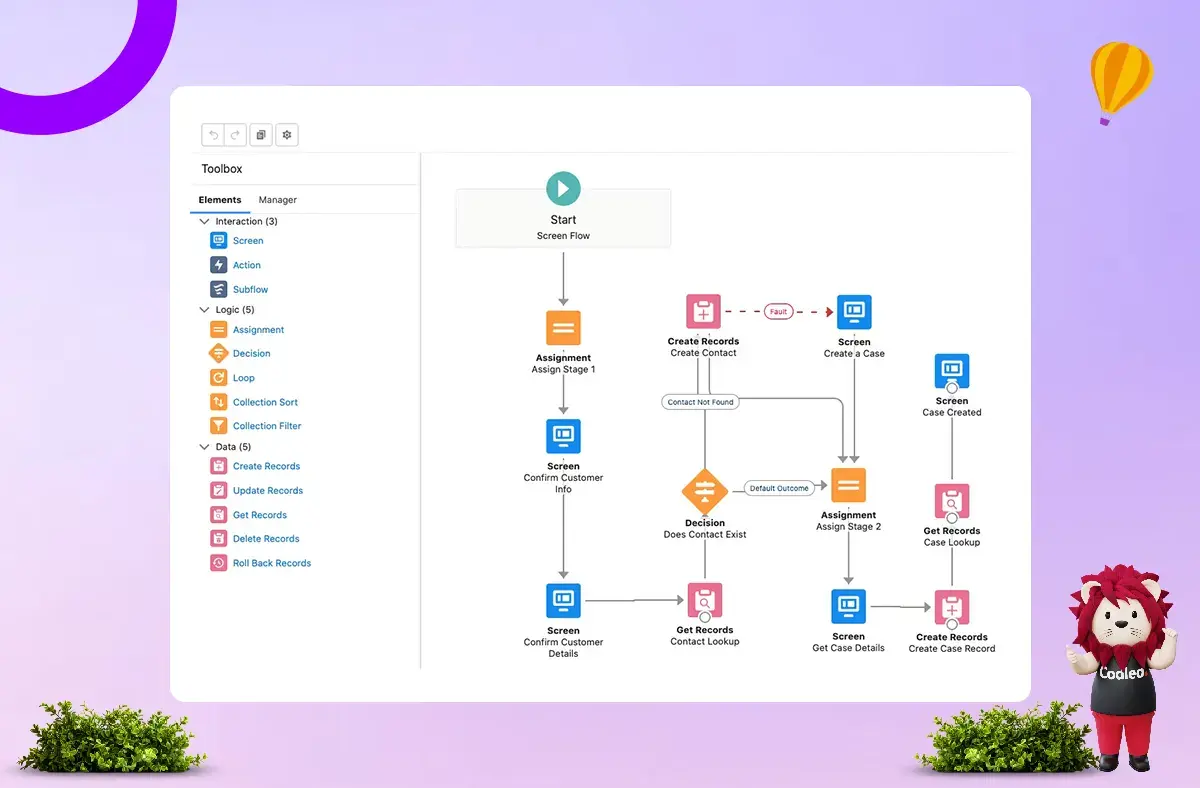
Task: Select the Get Records icon in Toolbox
Action: pos(219,514)
